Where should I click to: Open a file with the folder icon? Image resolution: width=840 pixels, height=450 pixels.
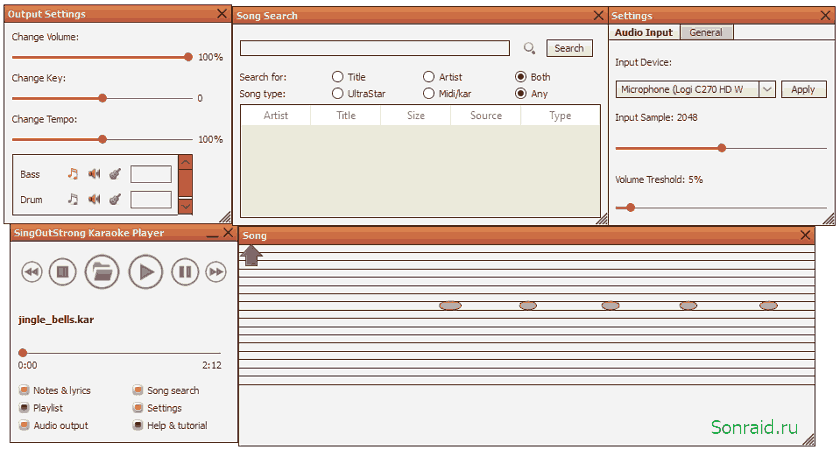tap(102, 272)
